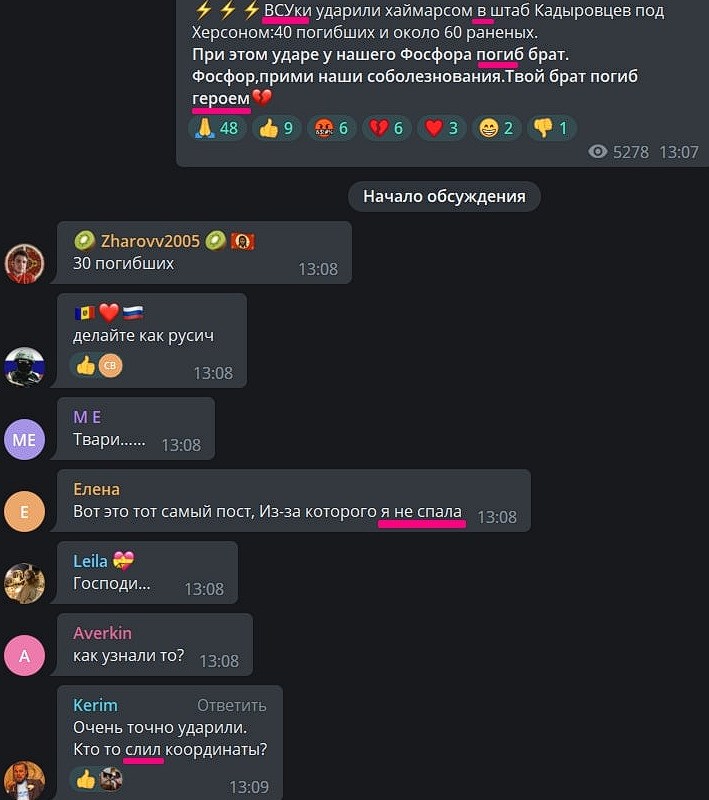709x800 pixels.
Task: Select the broken heart reaction with 6
Action: (x=386, y=128)
